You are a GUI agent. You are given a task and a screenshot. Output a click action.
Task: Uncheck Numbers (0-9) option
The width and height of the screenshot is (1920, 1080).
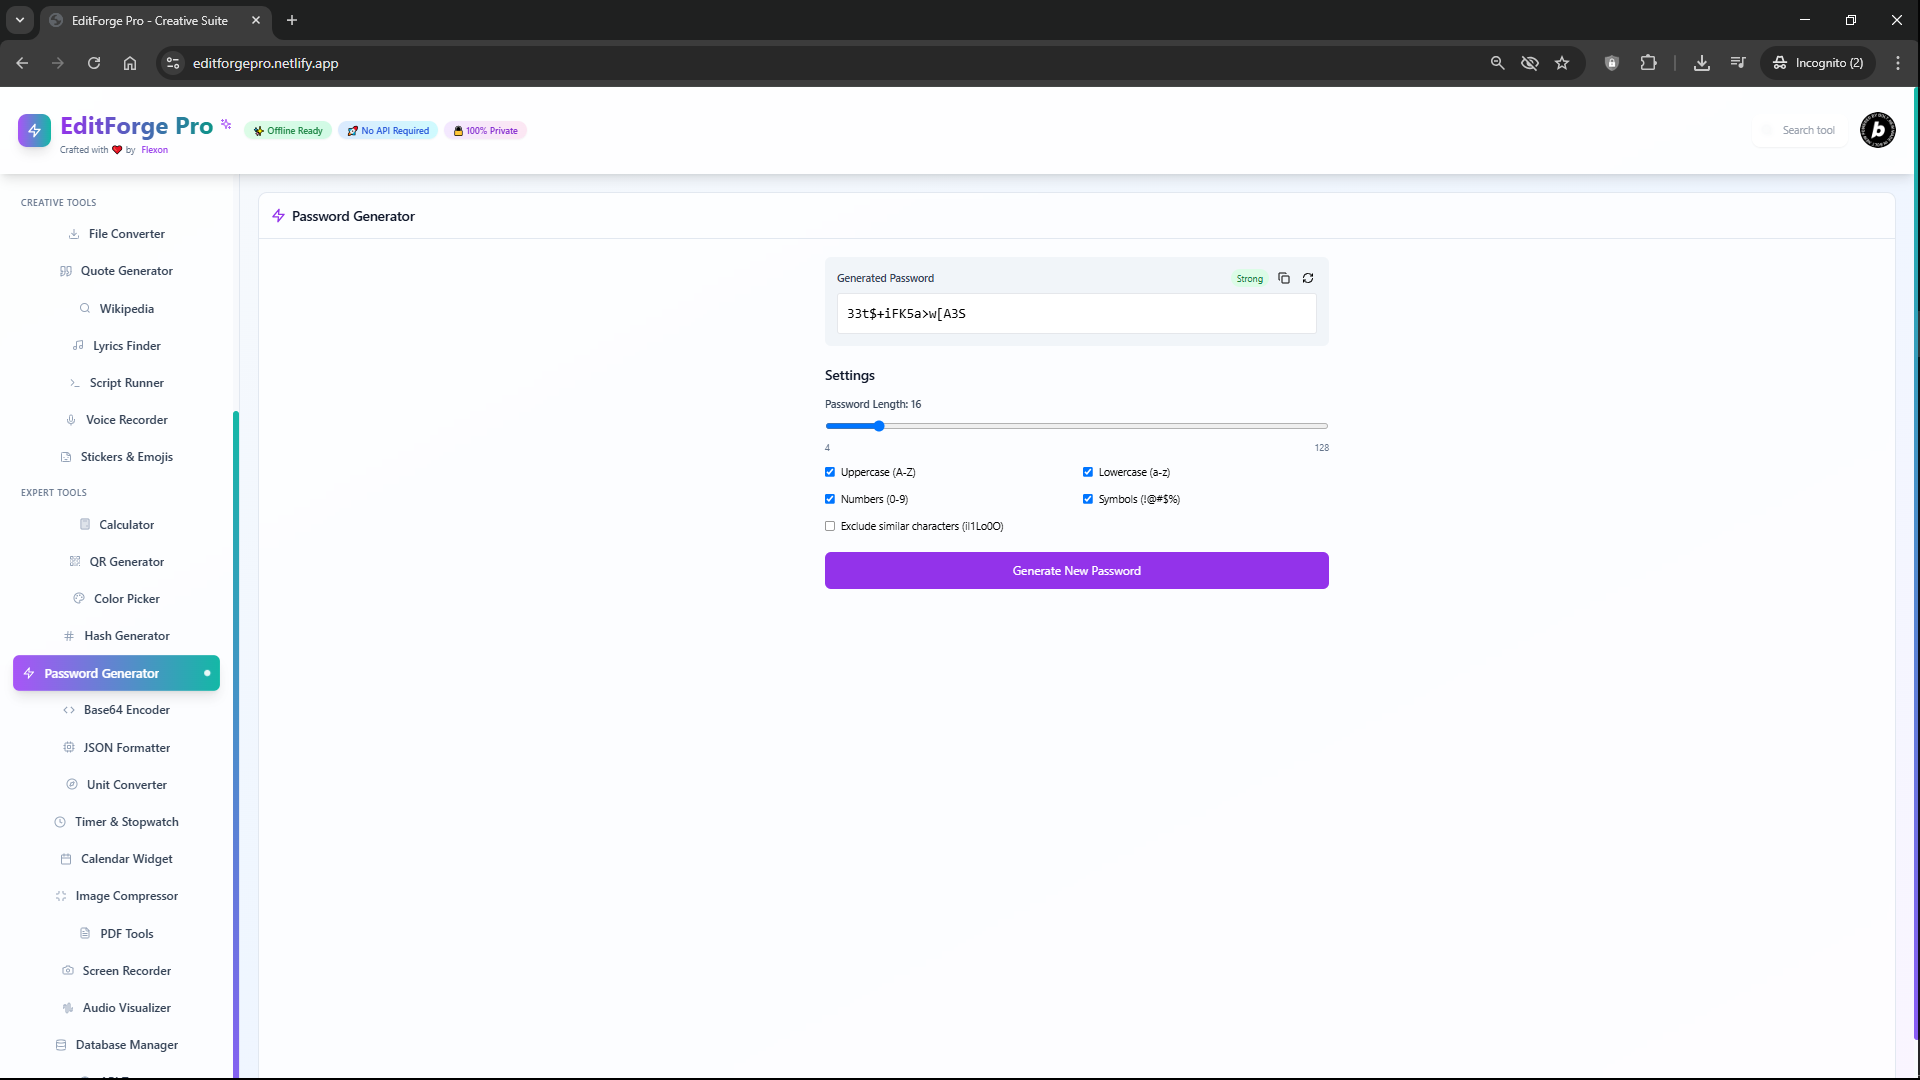(x=830, y=499)
